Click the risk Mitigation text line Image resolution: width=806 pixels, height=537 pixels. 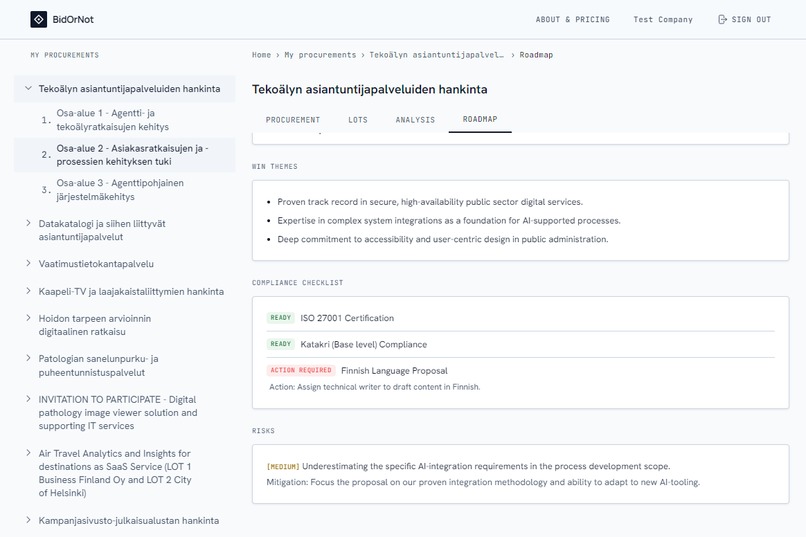point(483,482)
